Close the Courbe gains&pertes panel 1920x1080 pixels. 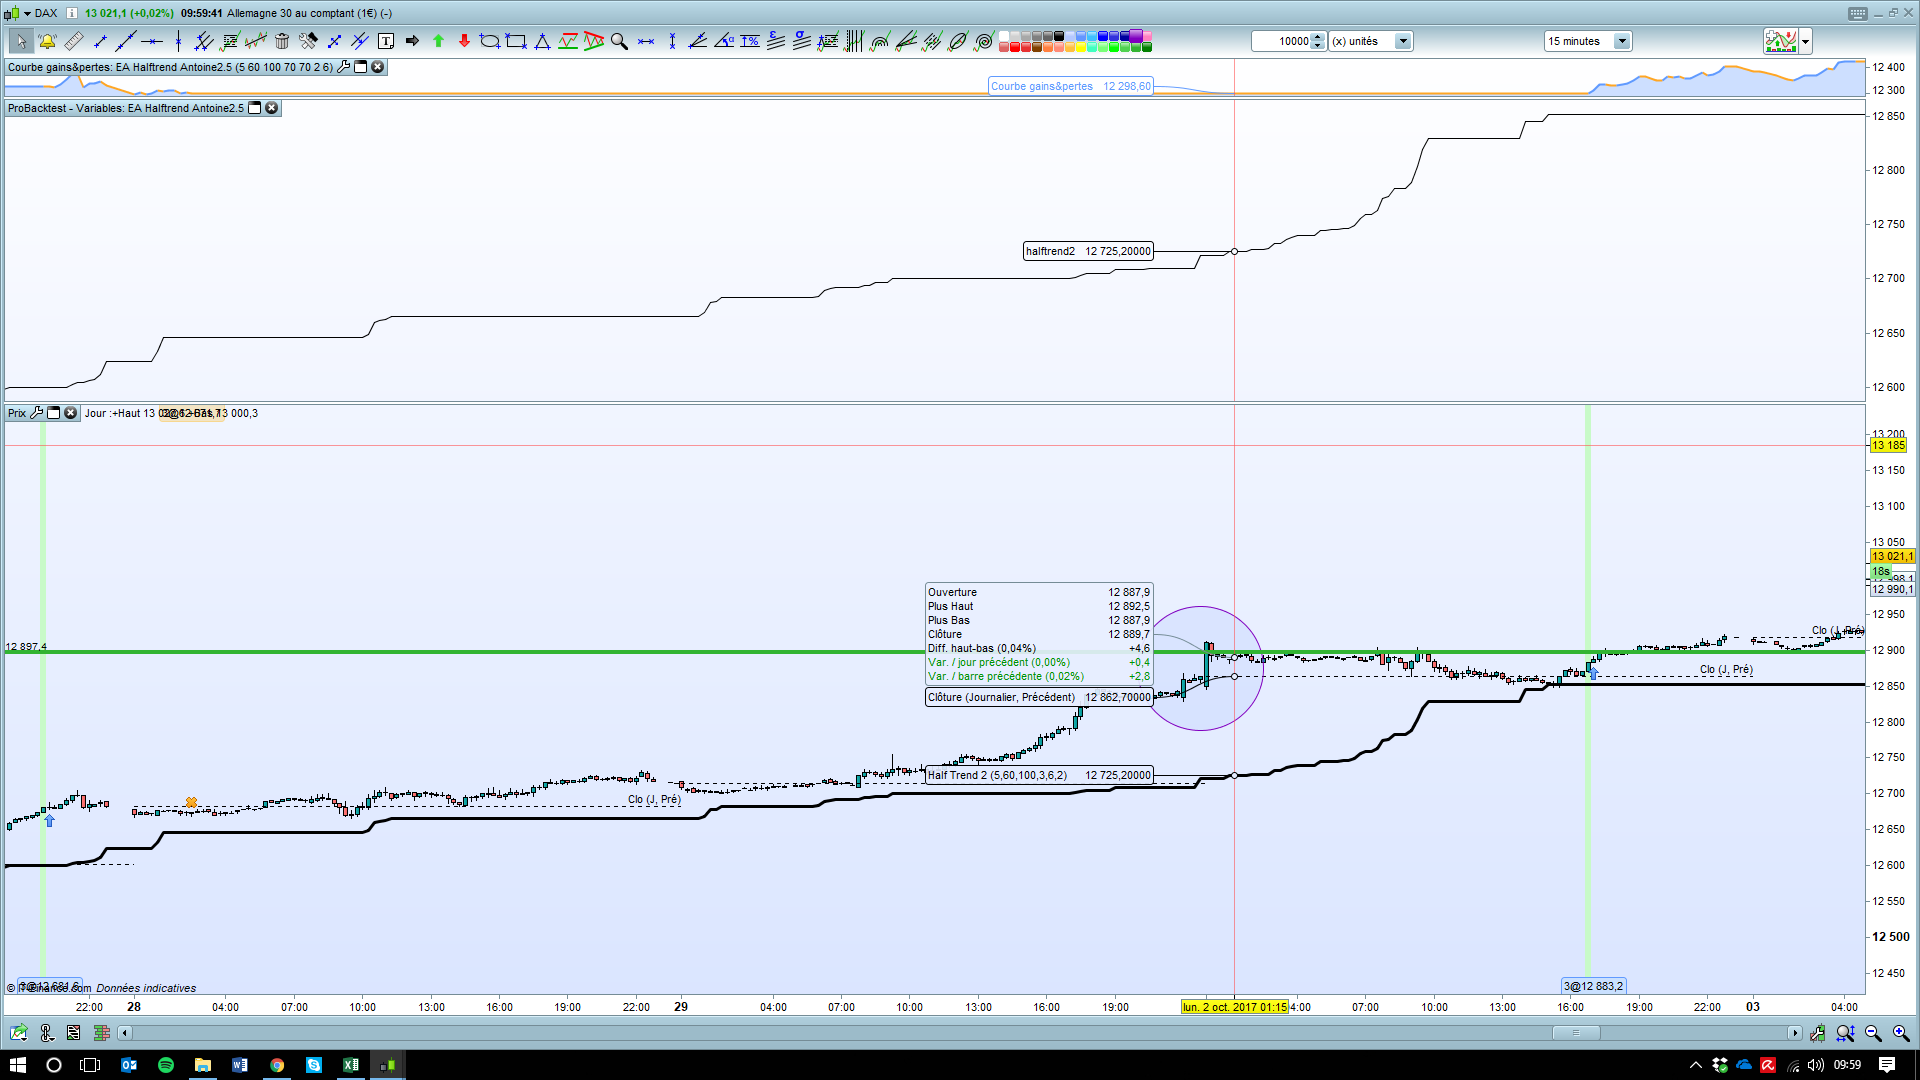click(x=377, y=67)
